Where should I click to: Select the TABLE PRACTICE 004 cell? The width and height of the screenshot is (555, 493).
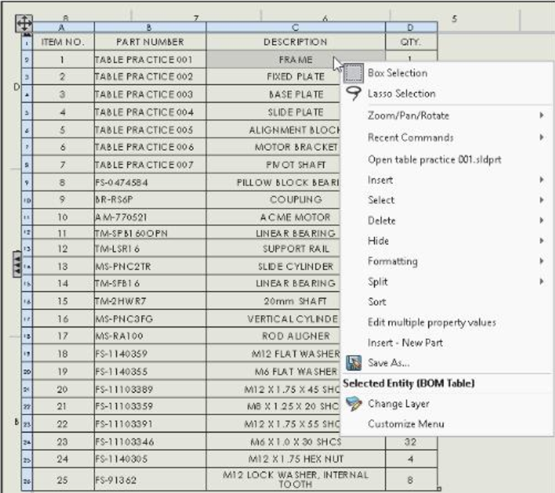pos(150,112)
